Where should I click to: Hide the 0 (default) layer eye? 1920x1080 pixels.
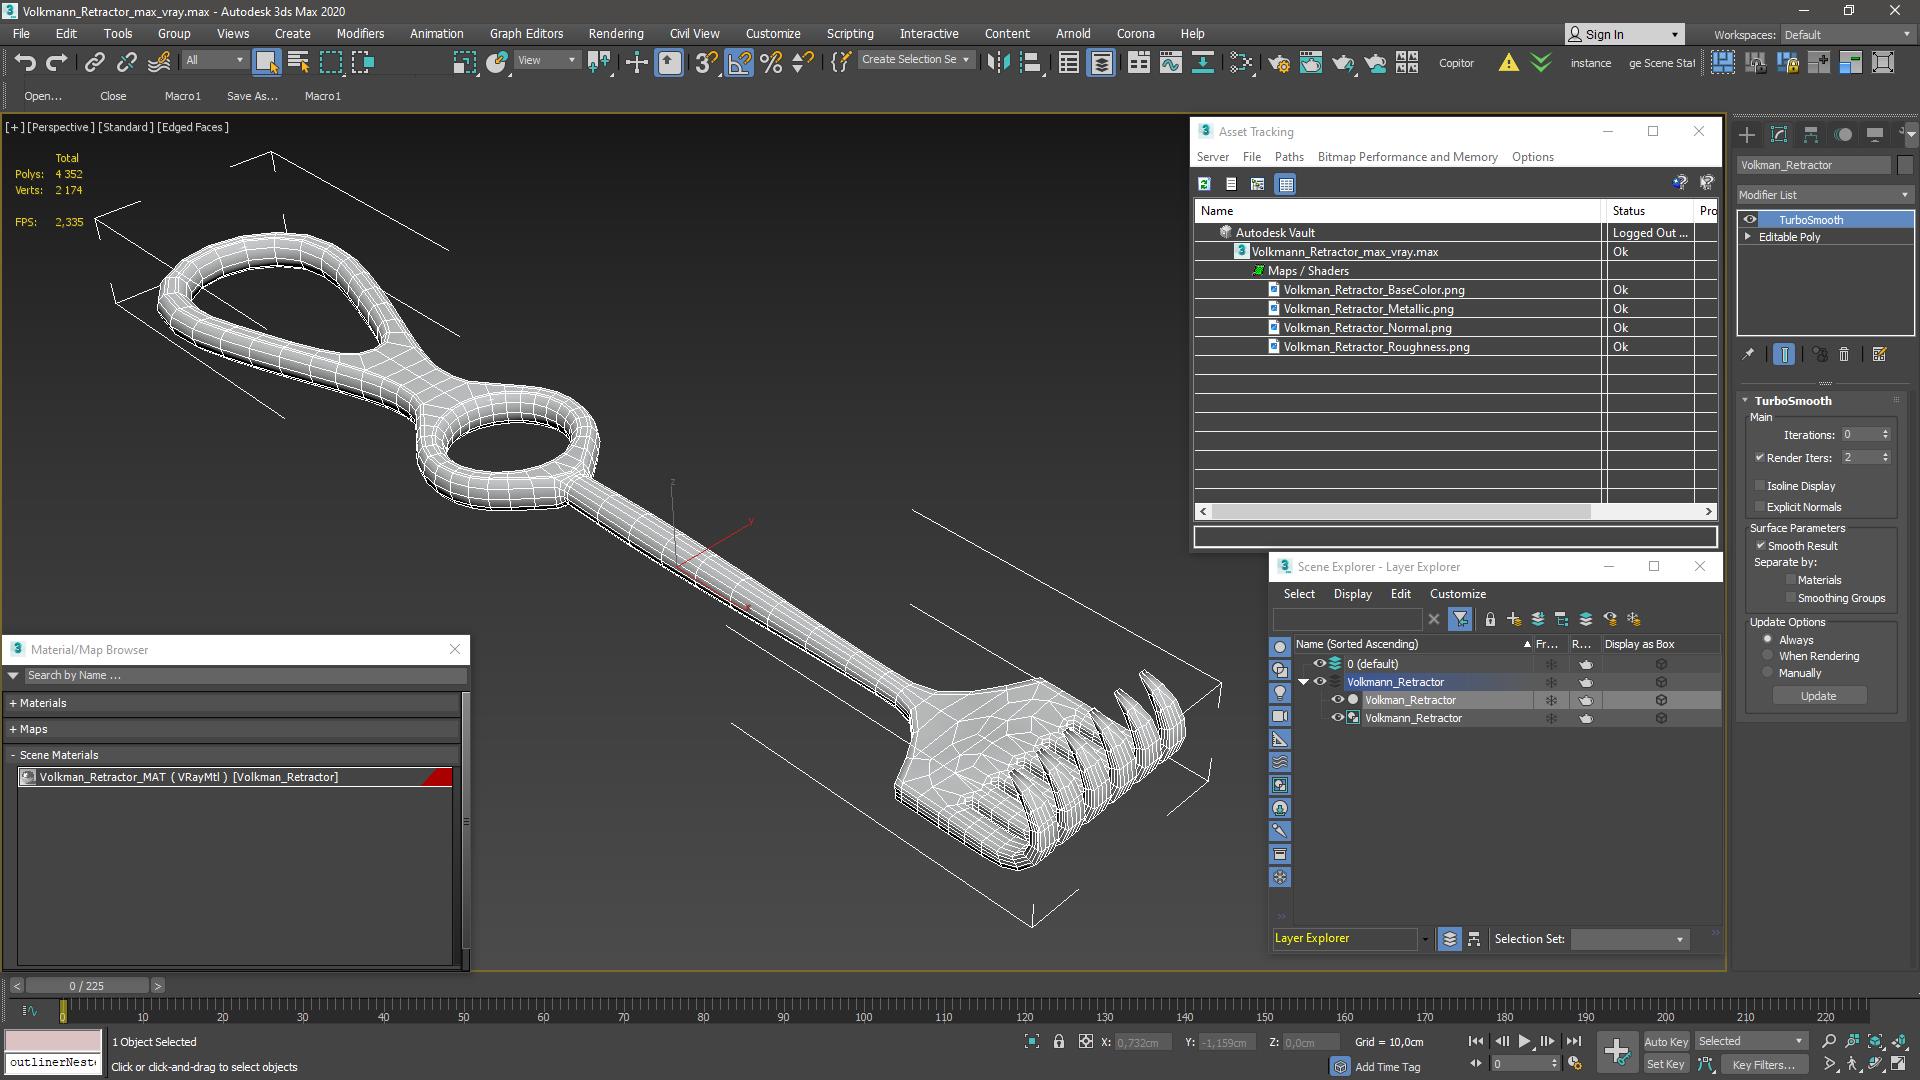(1319, 663)
